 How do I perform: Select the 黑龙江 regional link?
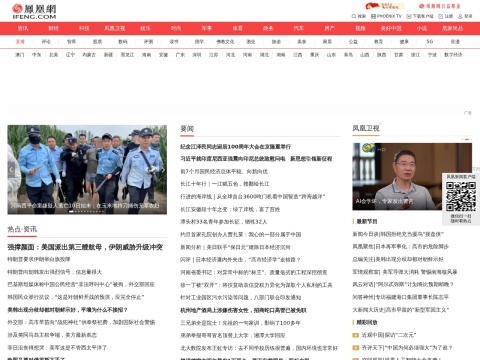[x=127, y=55]
